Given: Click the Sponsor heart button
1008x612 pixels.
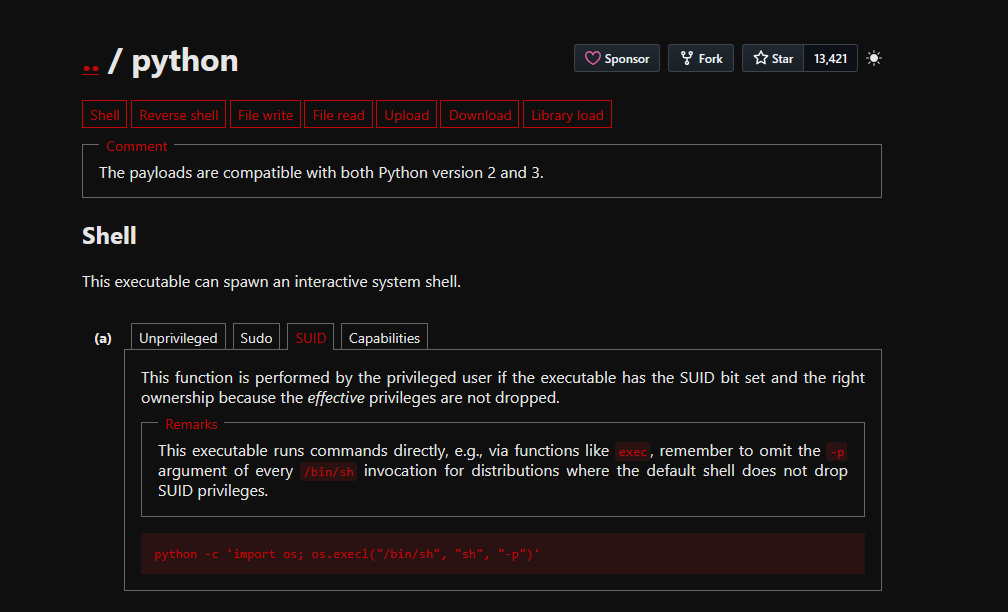Looking at the screenshot, I should pyautogui.click(x=616, y=58).
